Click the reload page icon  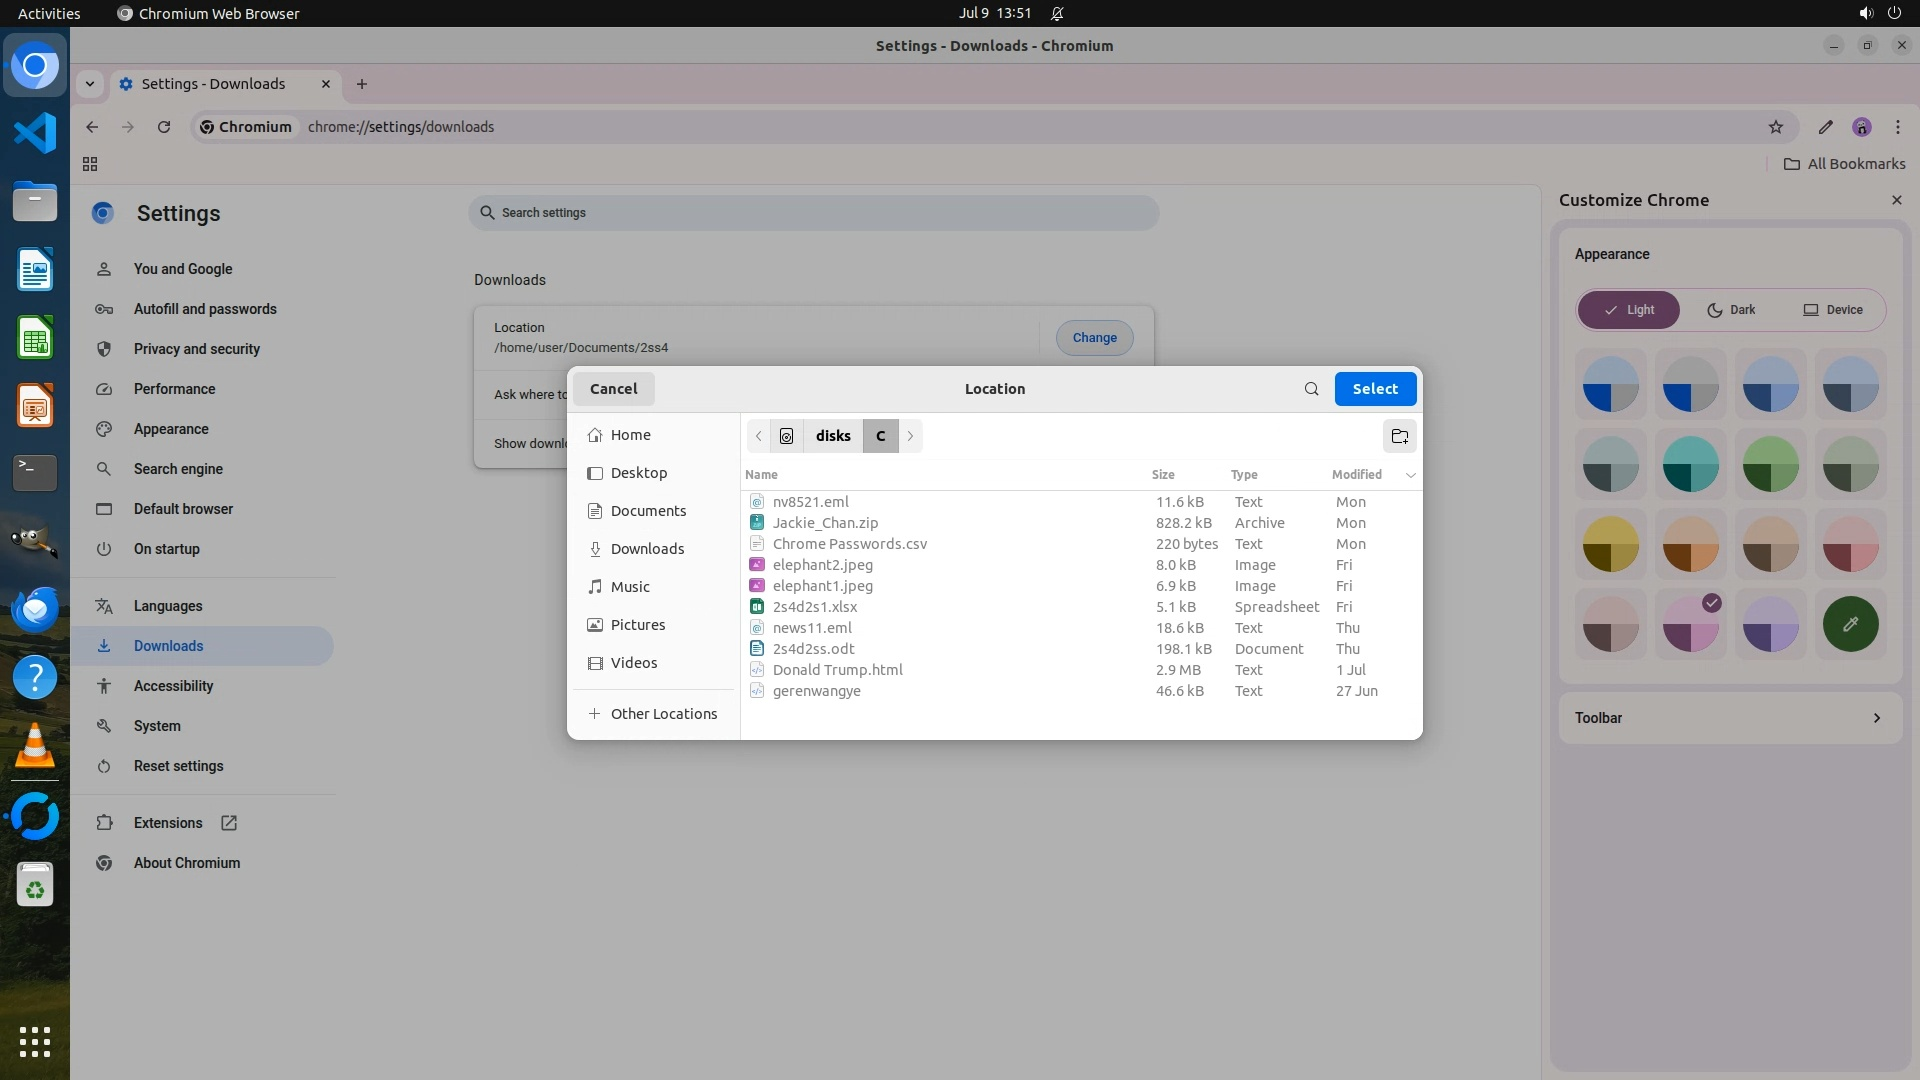pyautogui.click(x=164, y=127)
